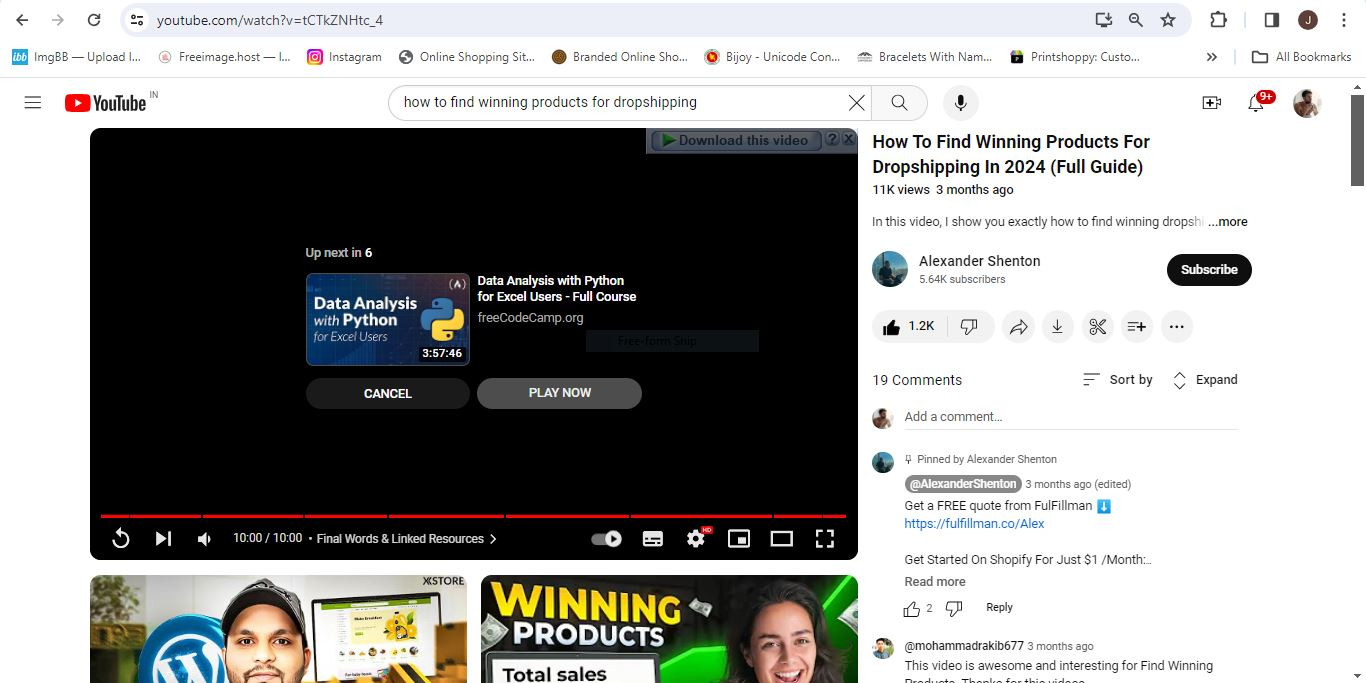Click the Download this video bar
The width and height of the screenshot is (1366, 683).
[x=735, y=141]
